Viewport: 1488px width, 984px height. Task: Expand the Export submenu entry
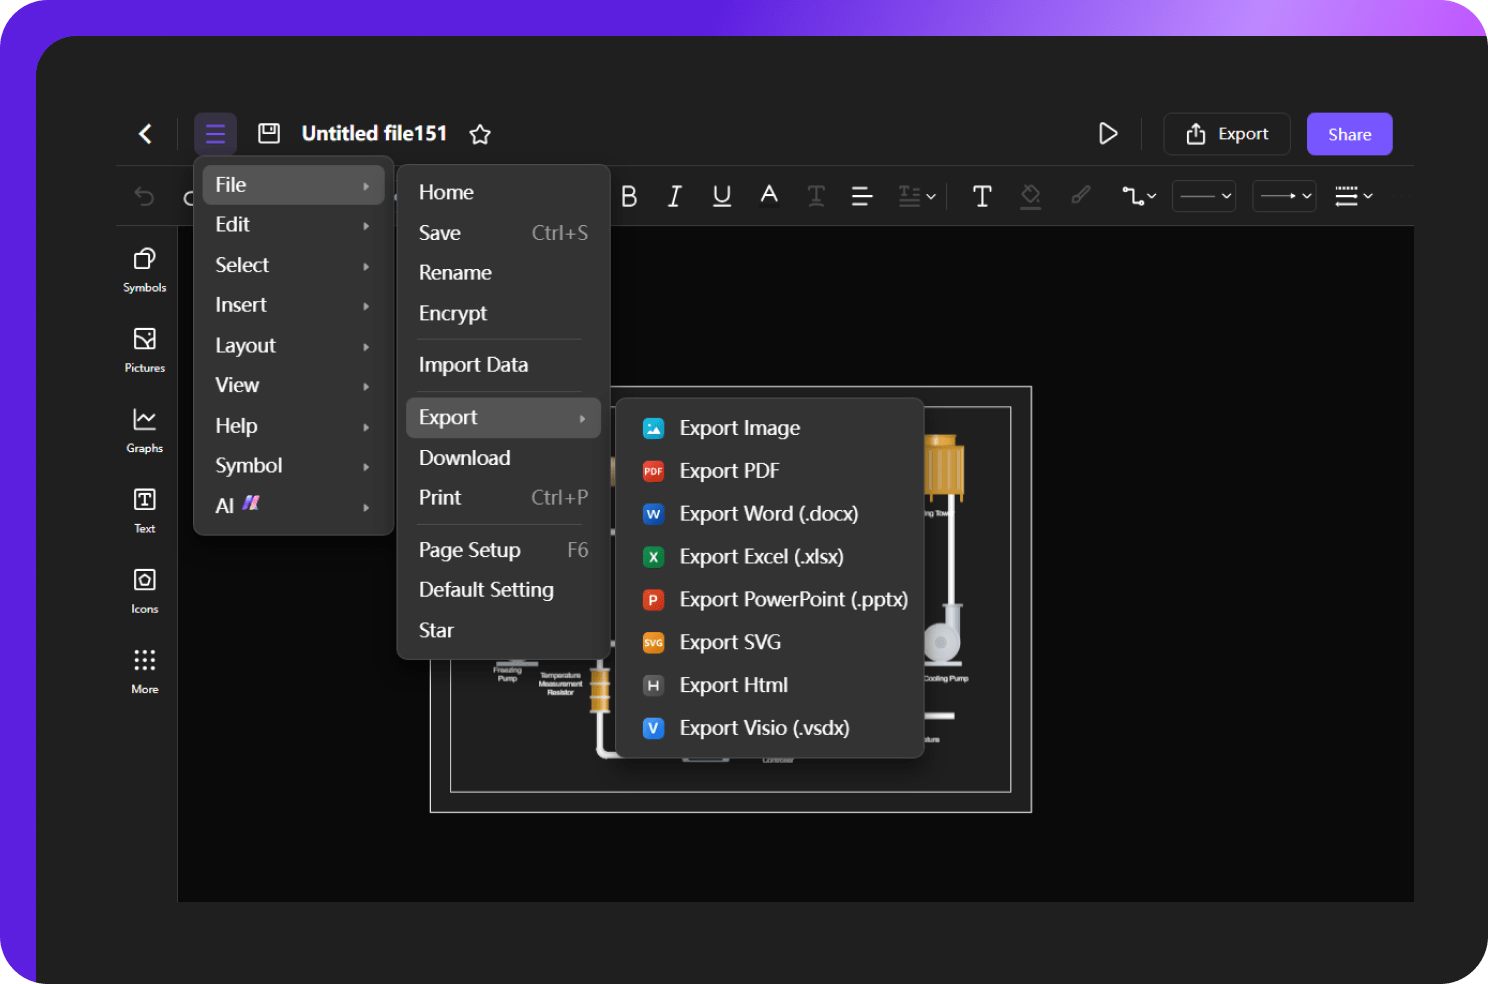503,418
